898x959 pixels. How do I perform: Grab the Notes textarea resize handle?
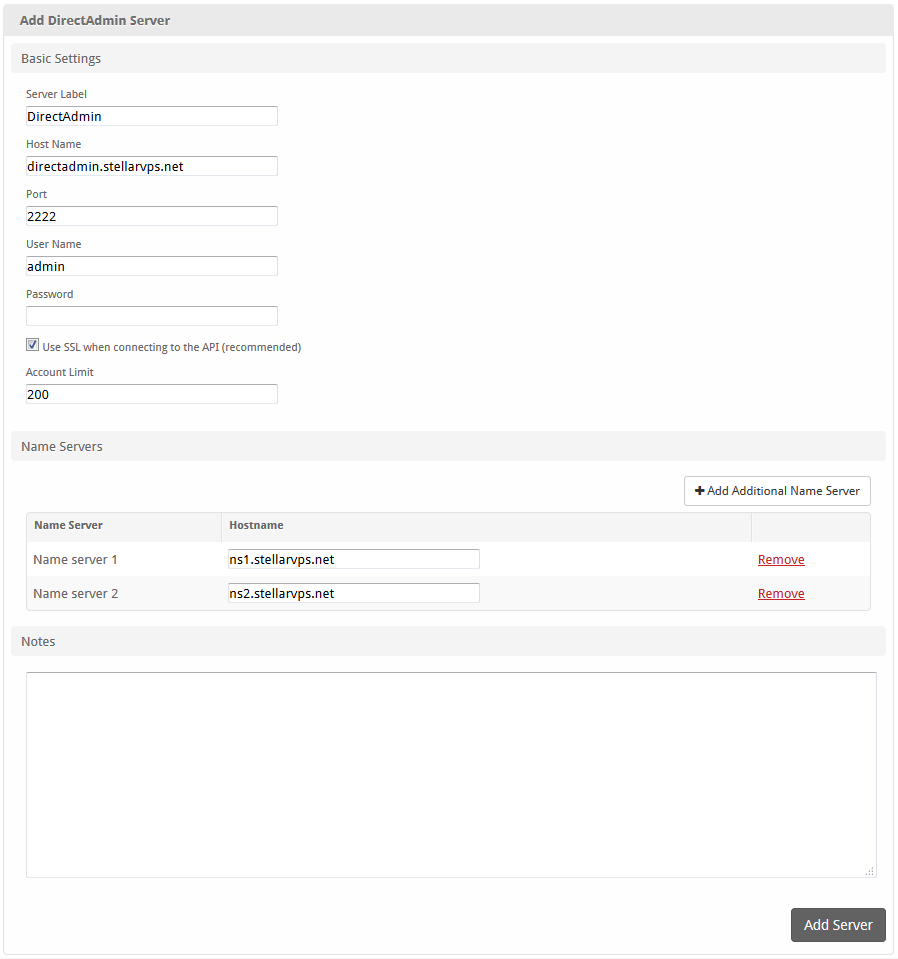tap(869, 871)
